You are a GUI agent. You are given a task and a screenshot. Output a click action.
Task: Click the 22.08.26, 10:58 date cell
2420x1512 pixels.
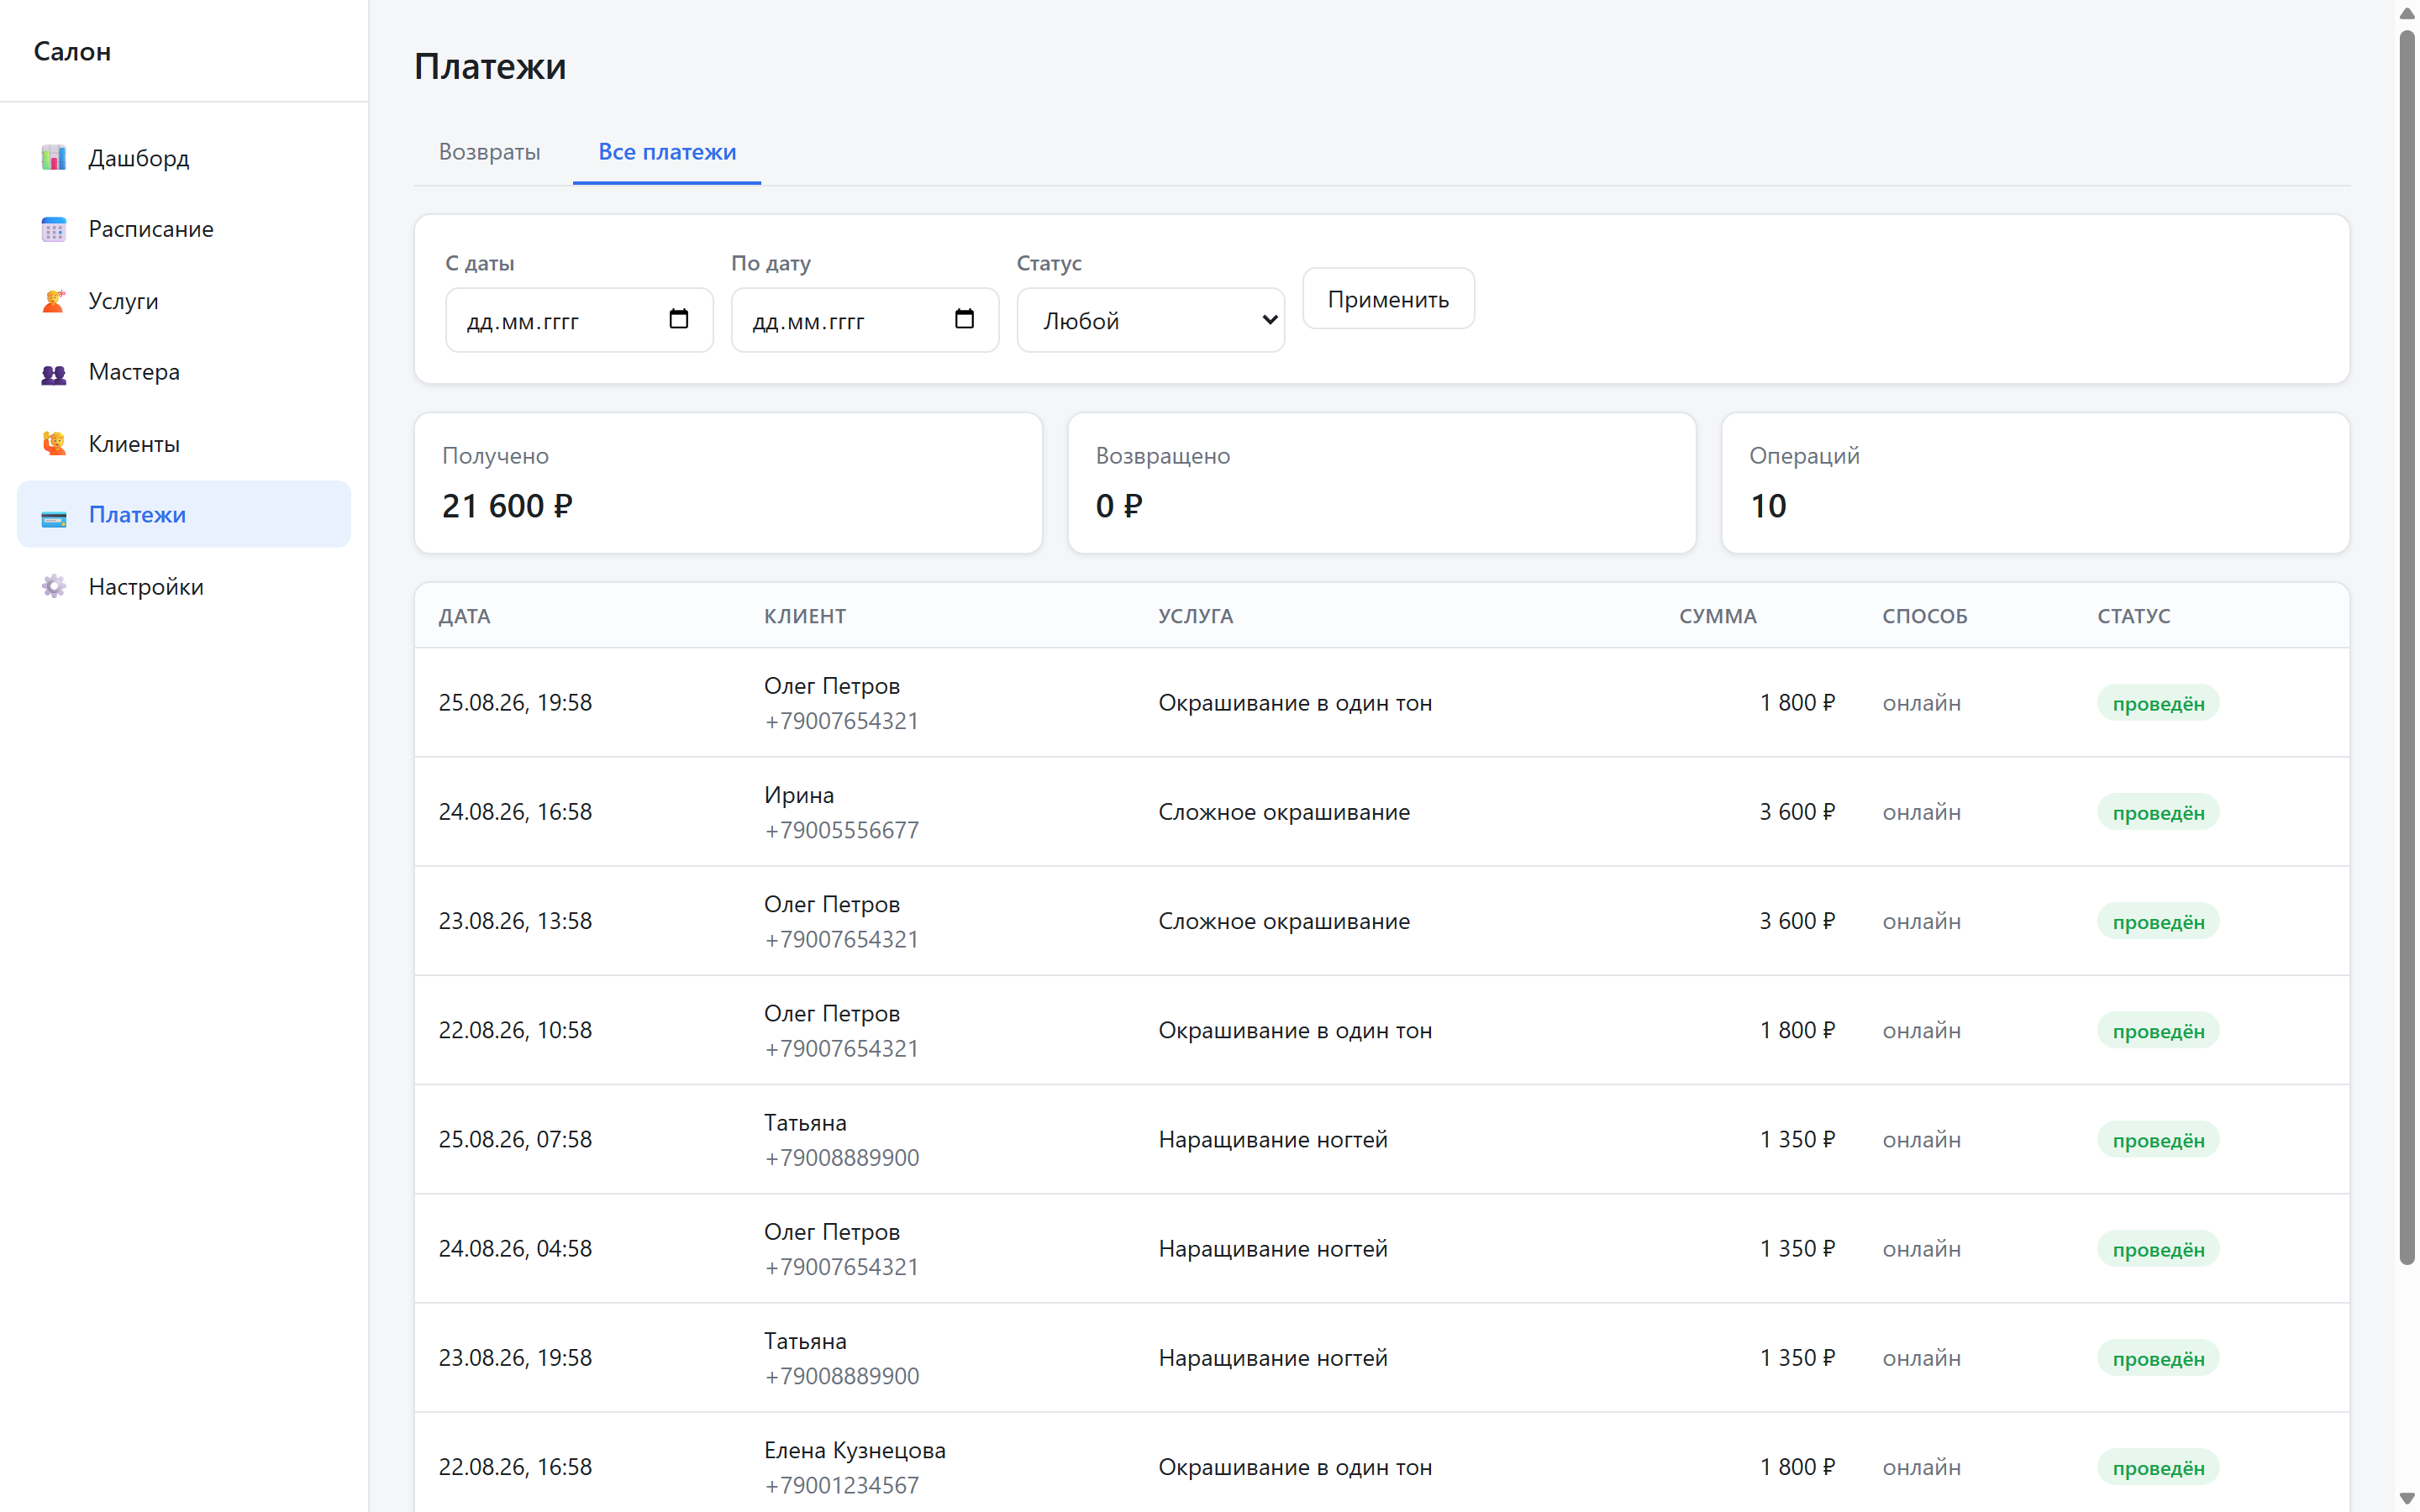(x=515, y=1030)
